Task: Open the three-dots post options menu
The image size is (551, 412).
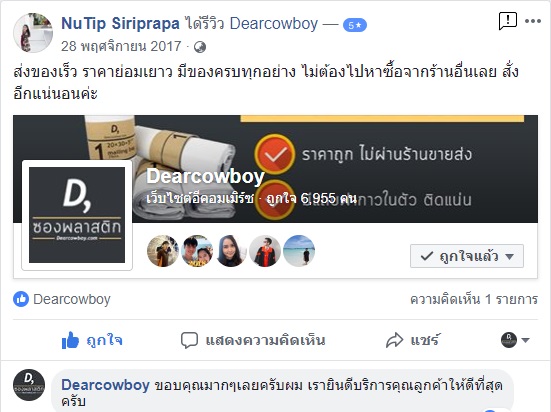Action: point(533,21)
